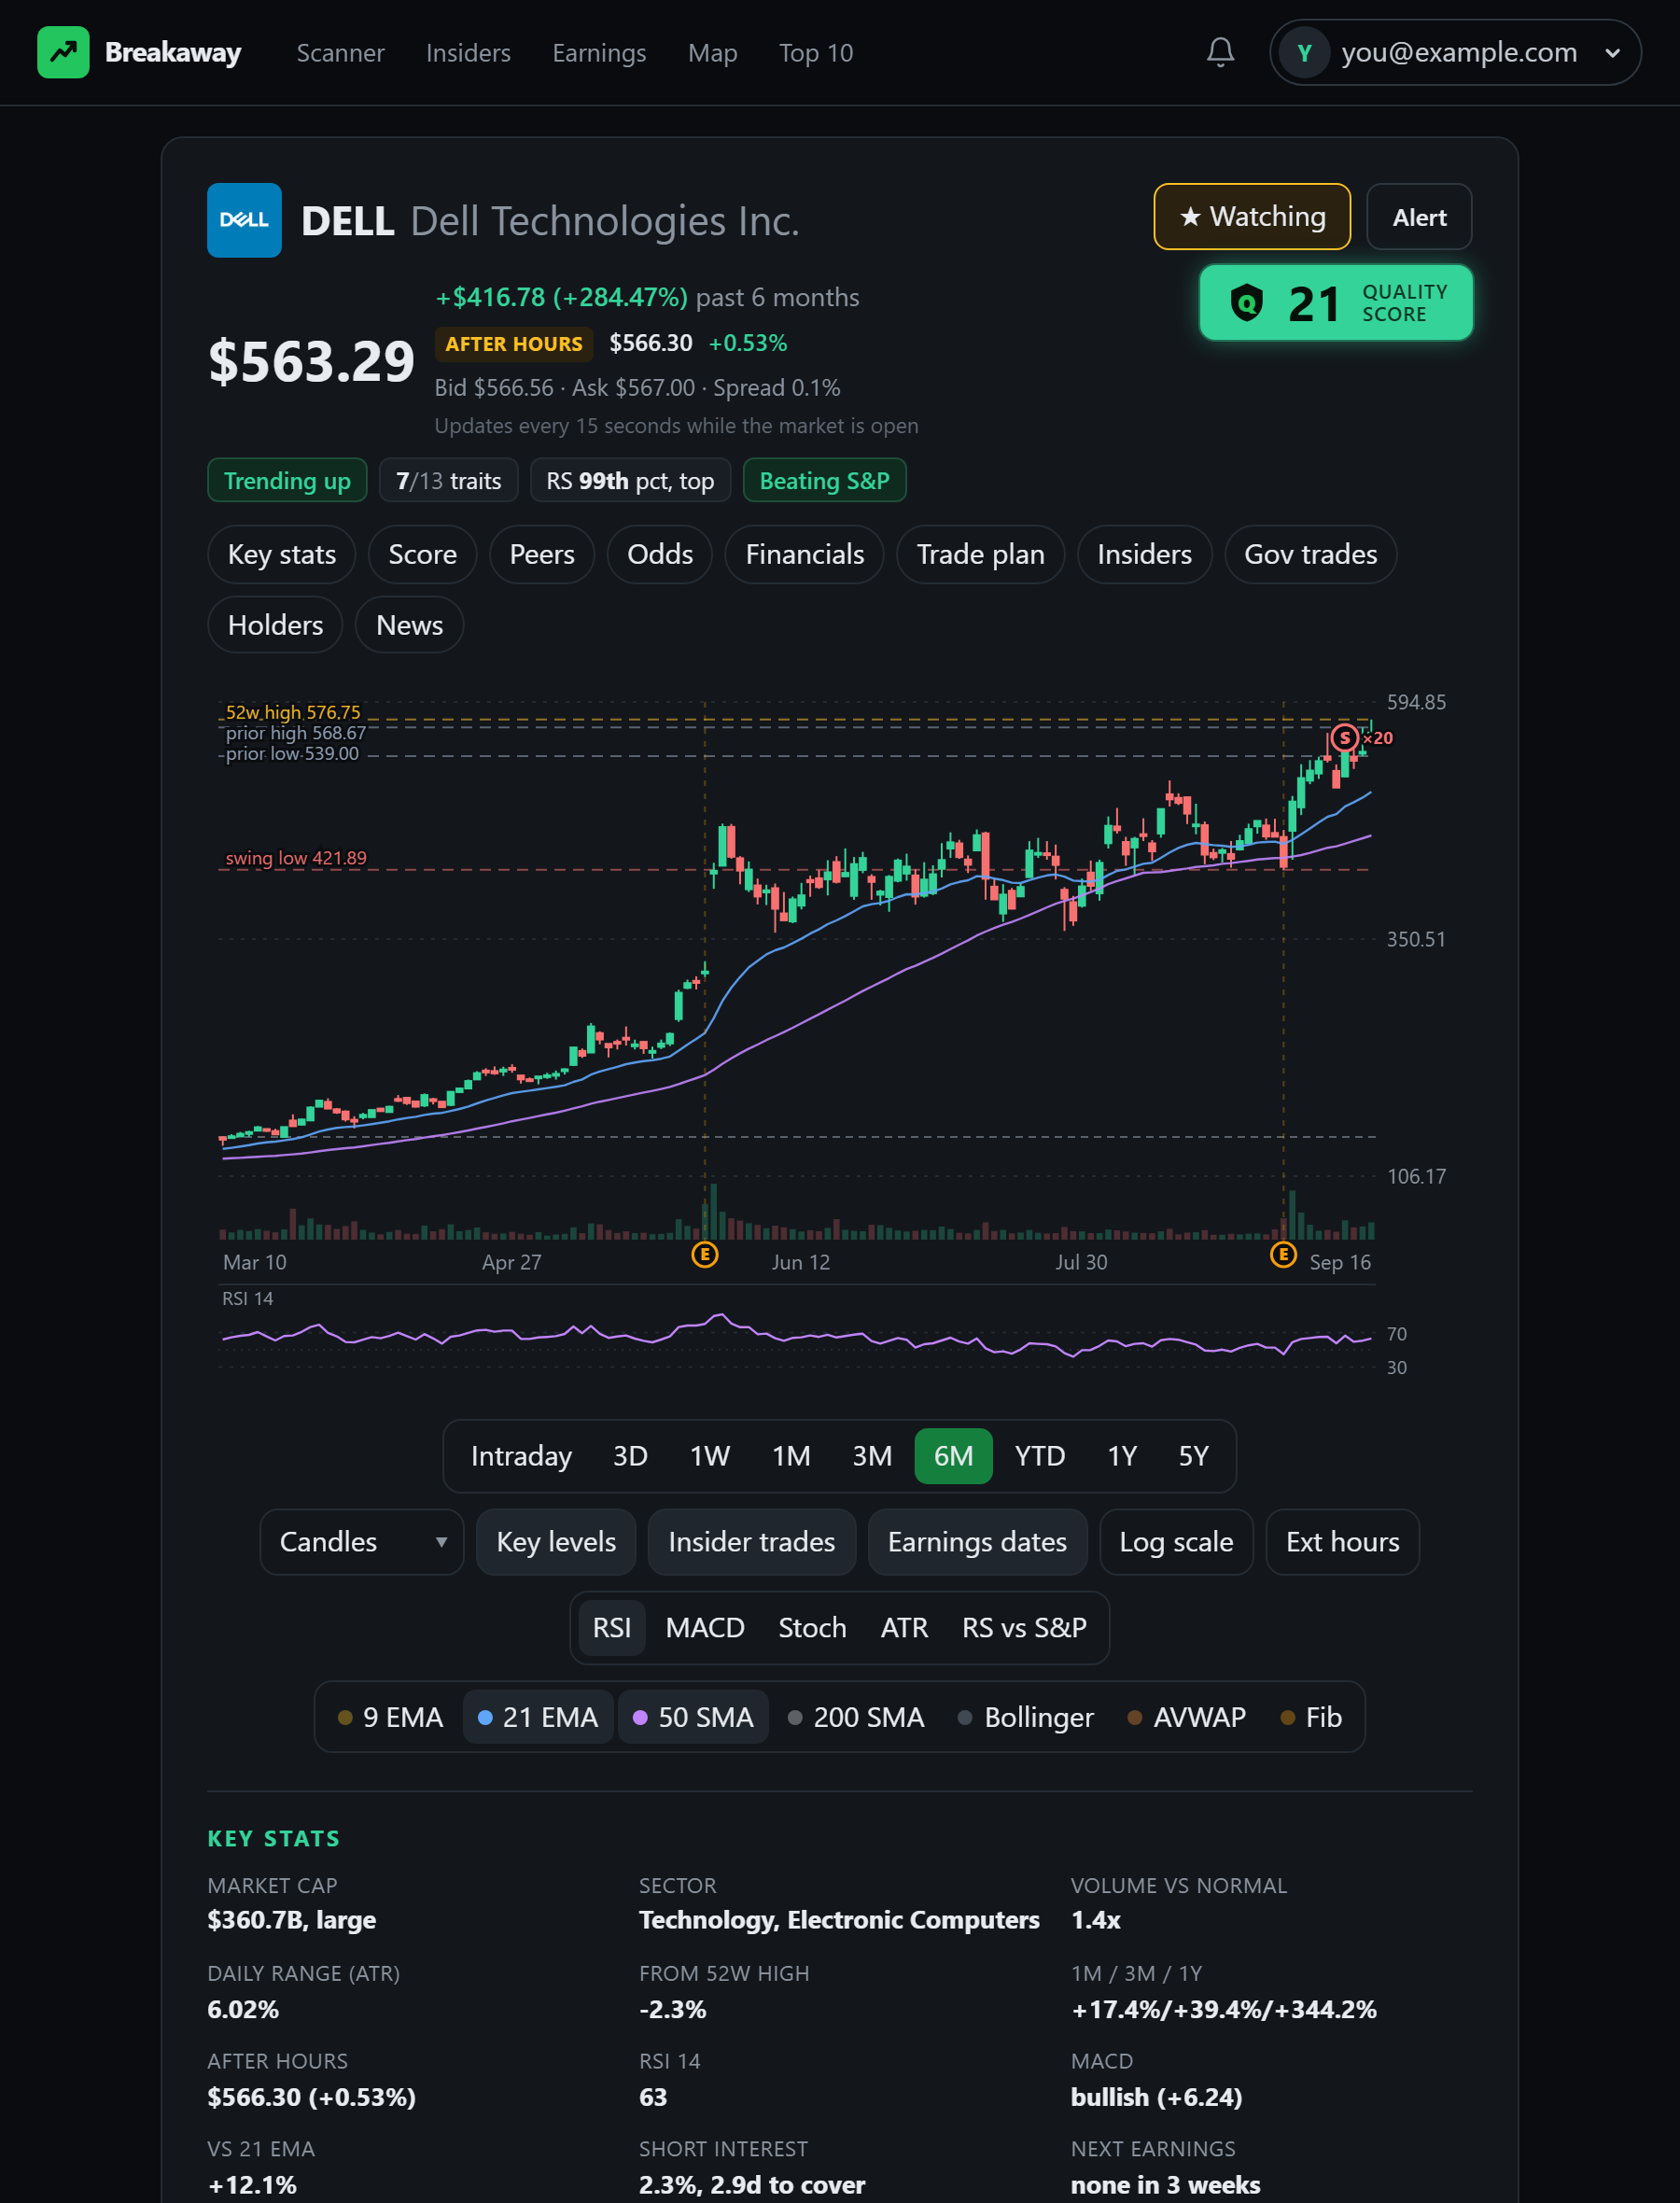This screenshot has width=1680, height=2203.
Task: Open the 21 Quality Score badge
Action: 1336,303
